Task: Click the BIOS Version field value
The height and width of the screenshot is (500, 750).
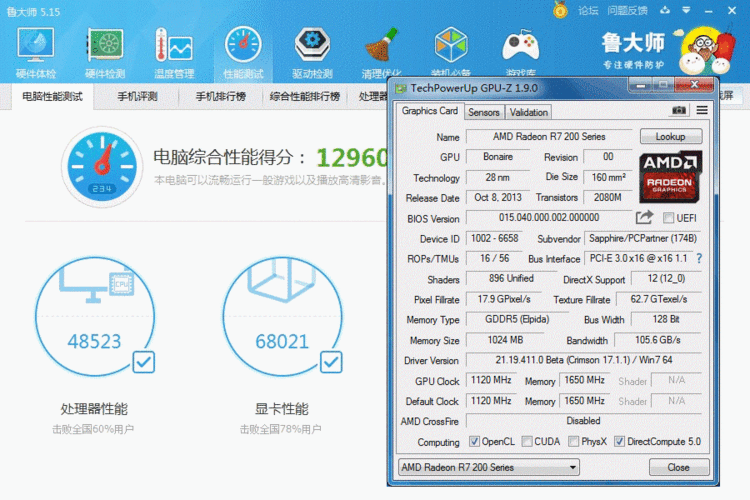Action: (549, 218)
